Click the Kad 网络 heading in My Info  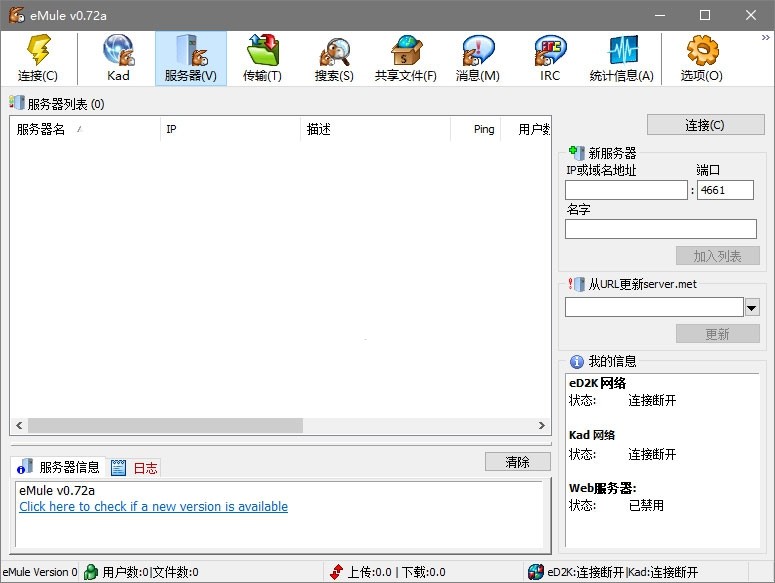[592, 435]
